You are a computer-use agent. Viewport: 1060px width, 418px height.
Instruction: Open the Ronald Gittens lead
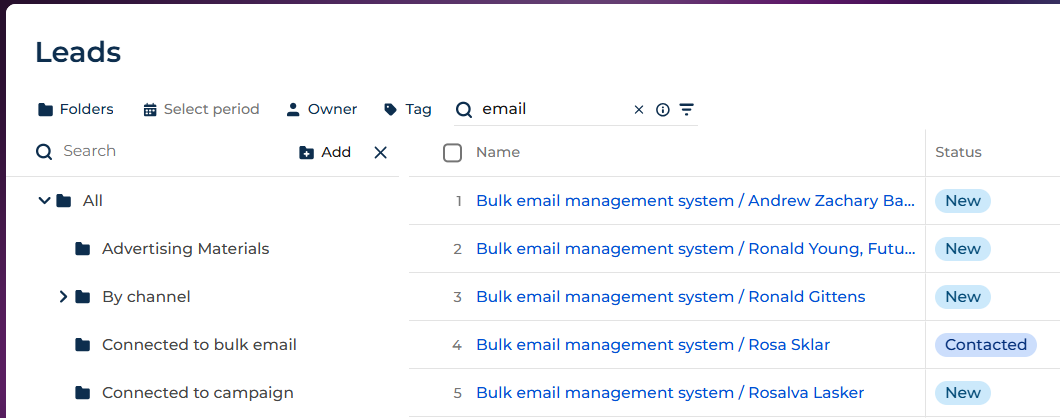pos(670,297)
